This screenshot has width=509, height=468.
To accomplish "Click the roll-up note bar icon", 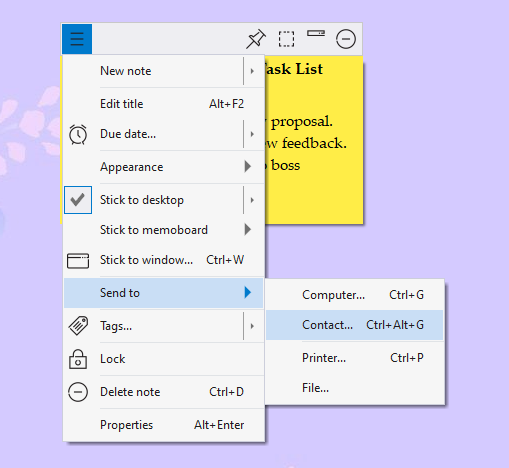I will click(316, 33).
